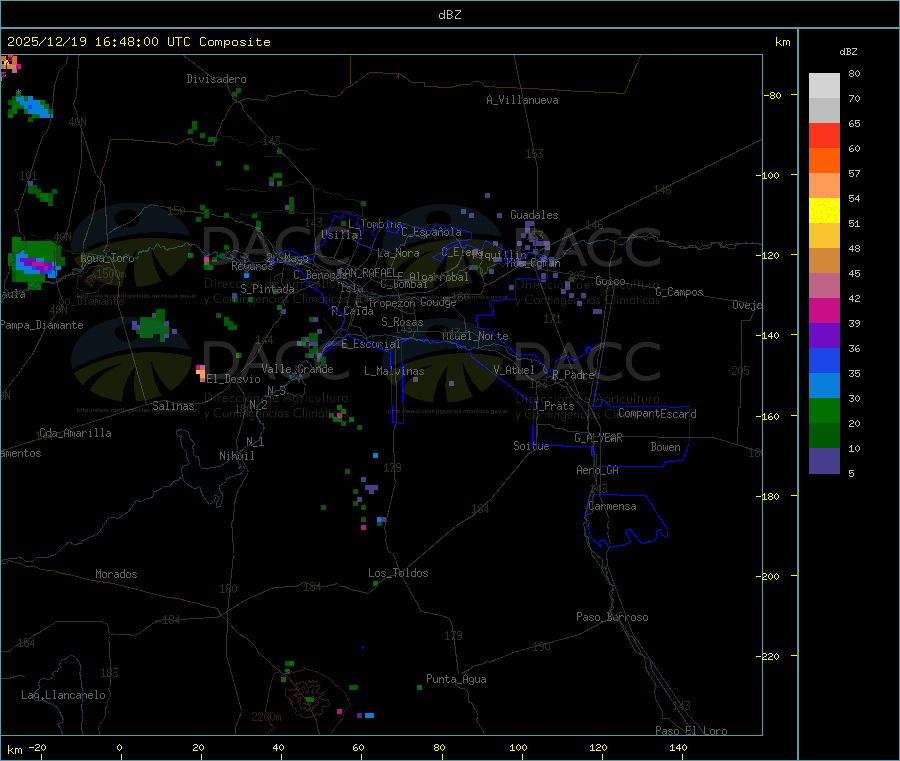900x761 pixels.
Task: Click the bright green legend swatch
Action: pyautogui.click(x=824, y=411)
